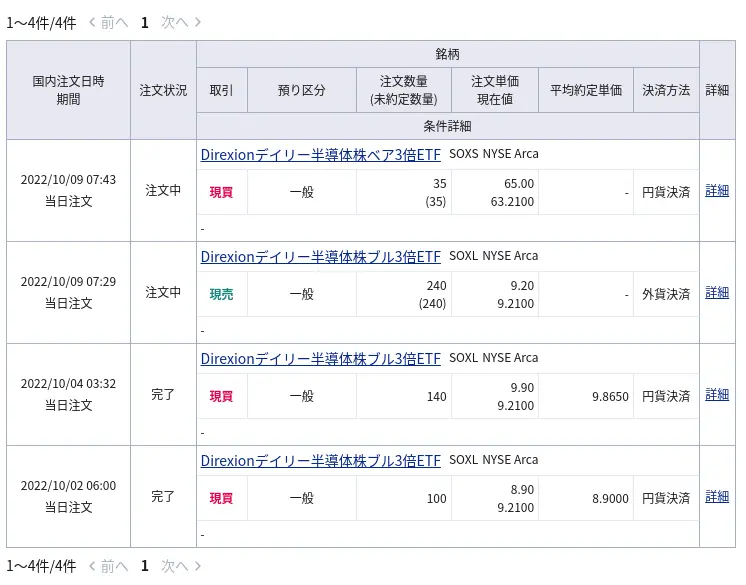
Task: Click 円貨決済 in the SOXS order row
Action: point(666,192)
